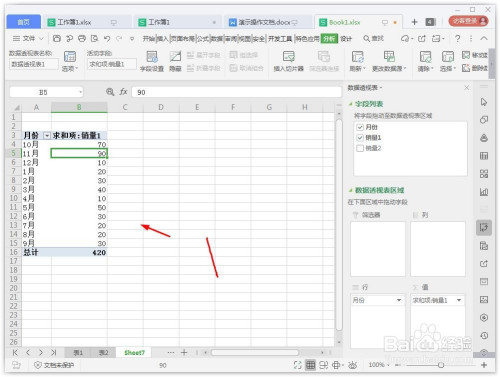Screen dimensions: 500x377
Task: Check the 销量2 field checkbox
Action: coord(360,148)
